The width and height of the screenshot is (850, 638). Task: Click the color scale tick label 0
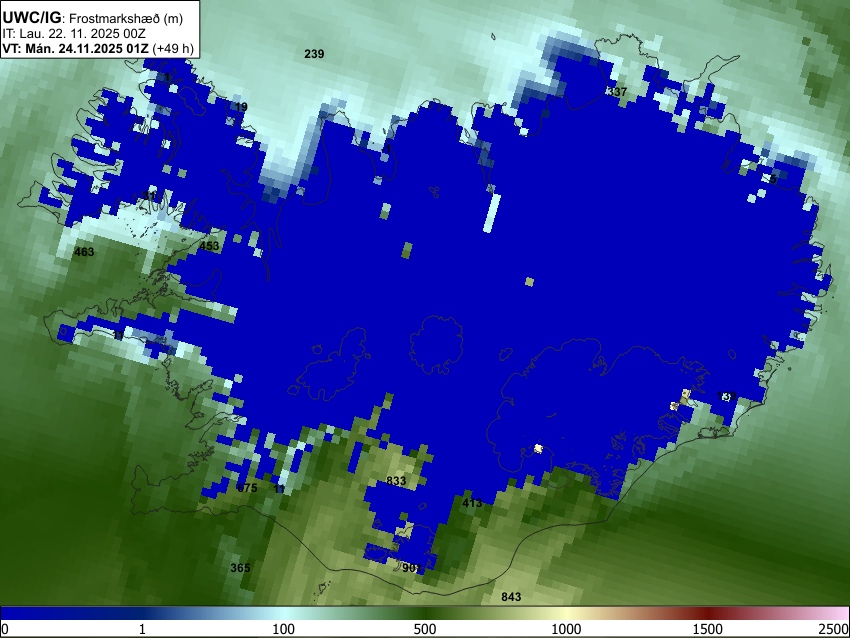[5, 629]
